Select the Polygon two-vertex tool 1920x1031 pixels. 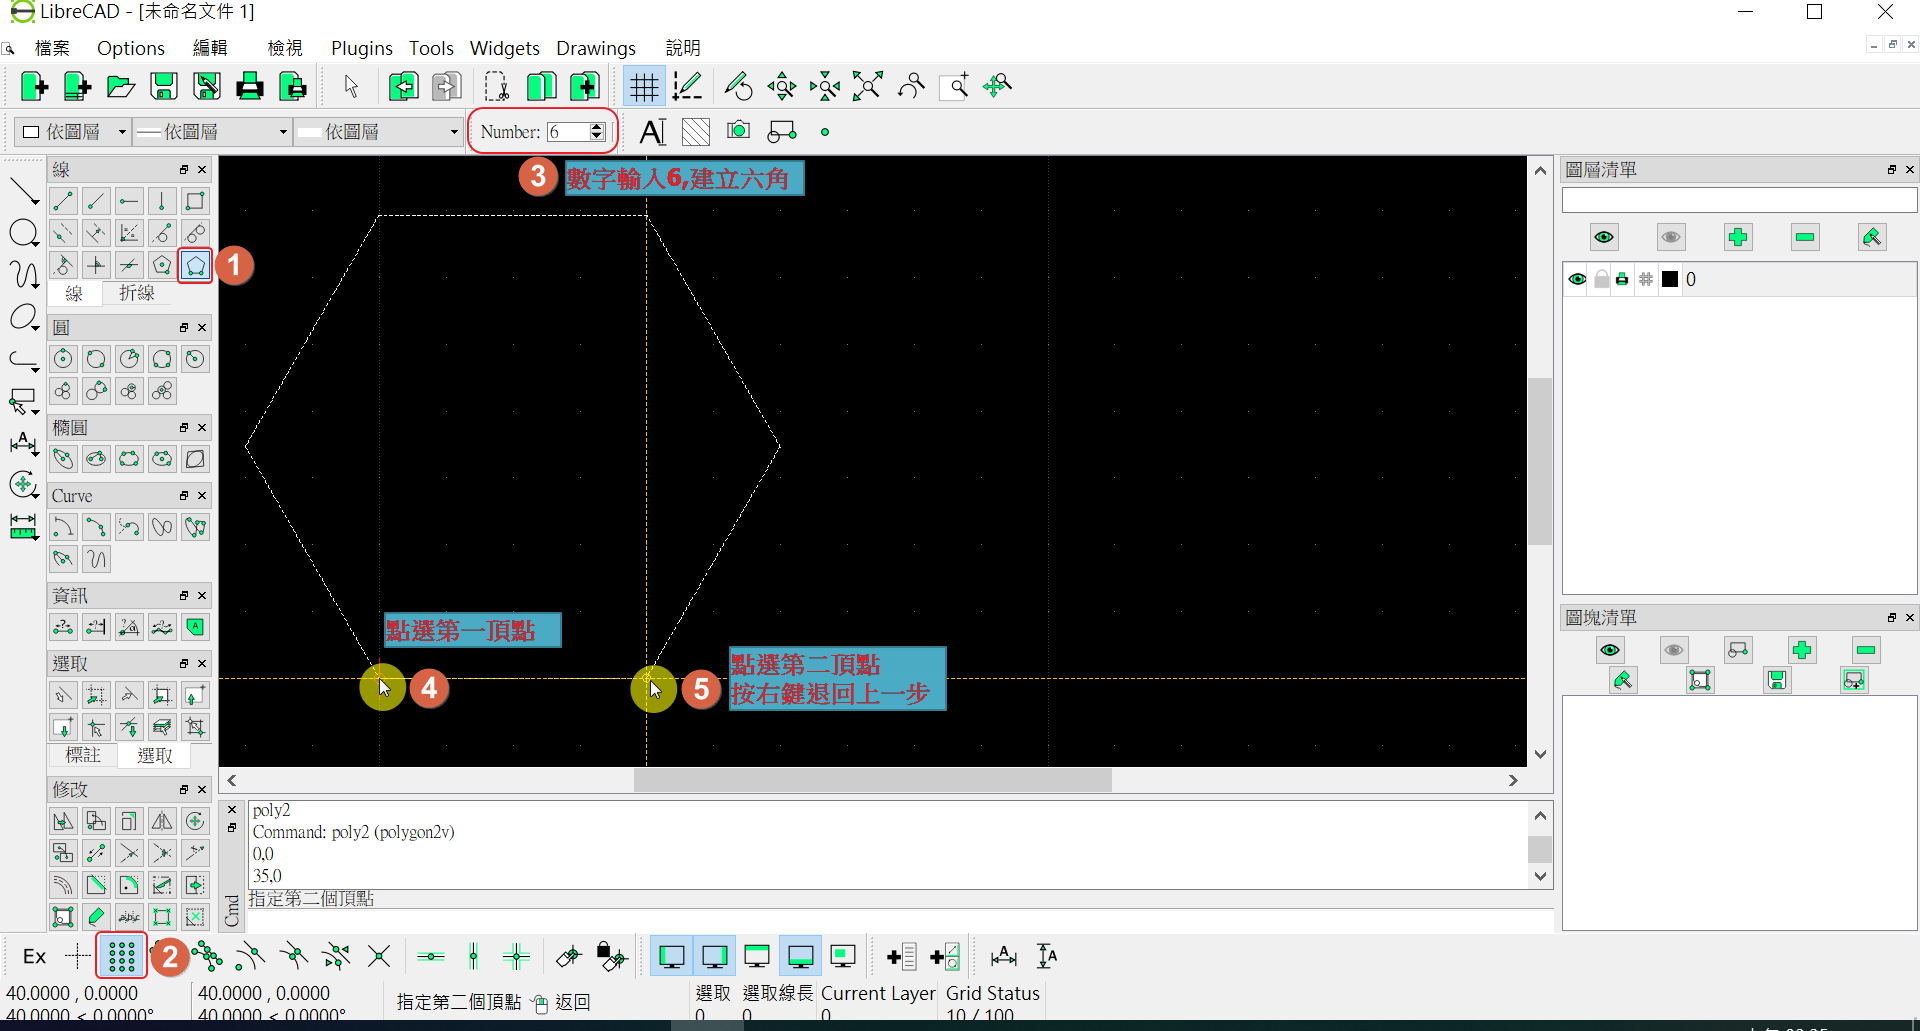196,265
